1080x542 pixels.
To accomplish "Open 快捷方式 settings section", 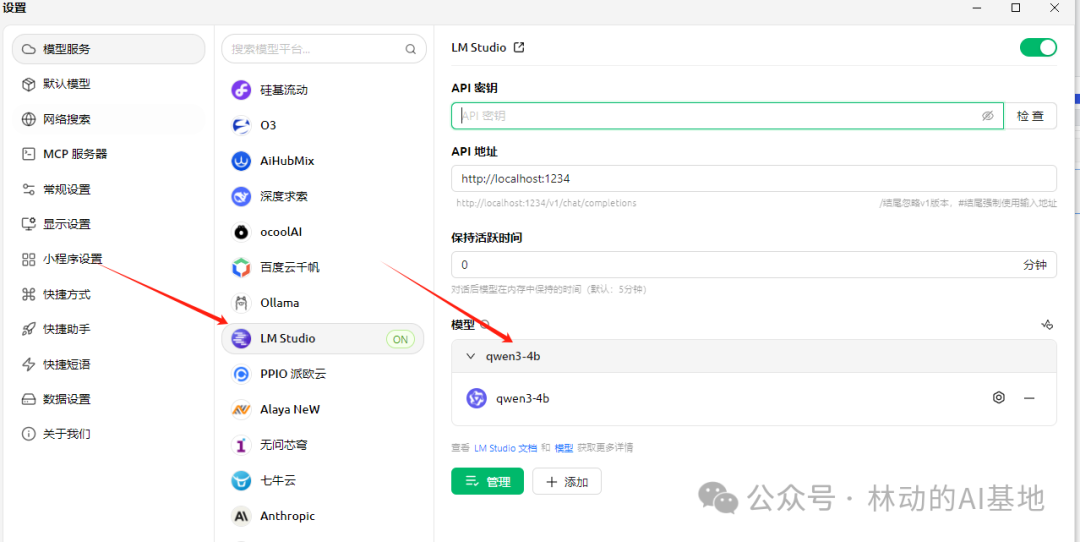I will pos(109,294).
